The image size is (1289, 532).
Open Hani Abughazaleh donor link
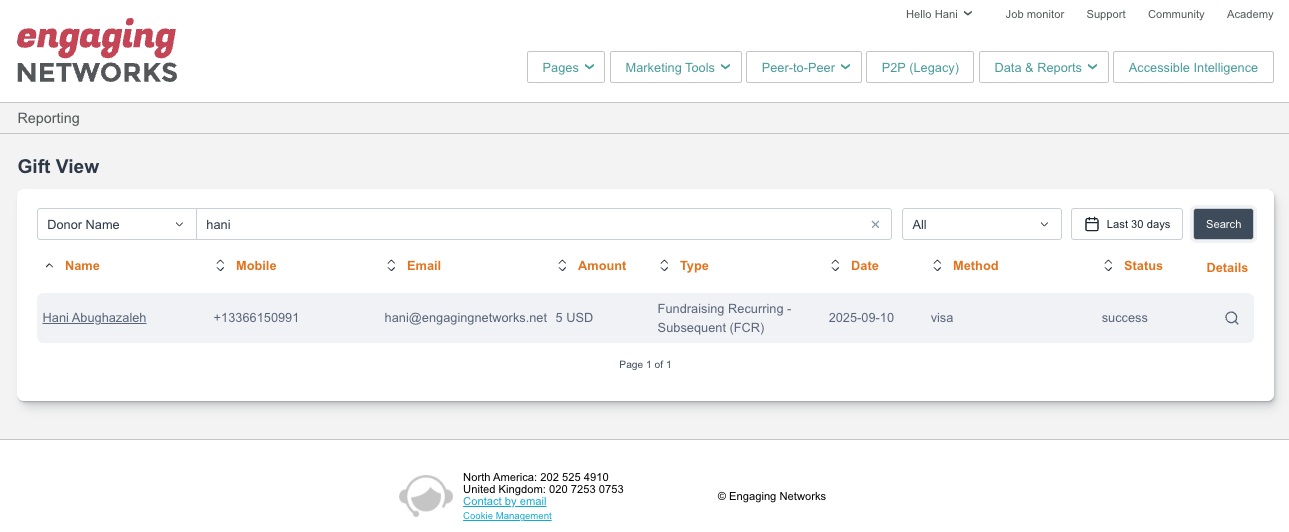click(94, 318)
